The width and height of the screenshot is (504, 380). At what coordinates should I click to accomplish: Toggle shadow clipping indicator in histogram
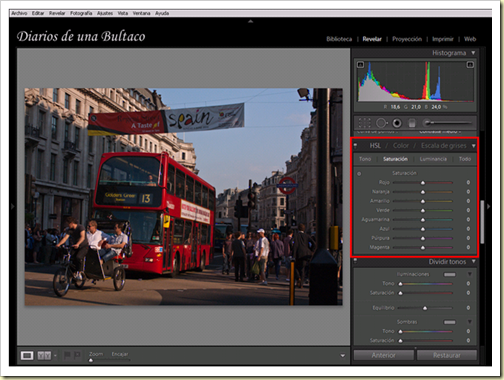click(x=360, y=65)
